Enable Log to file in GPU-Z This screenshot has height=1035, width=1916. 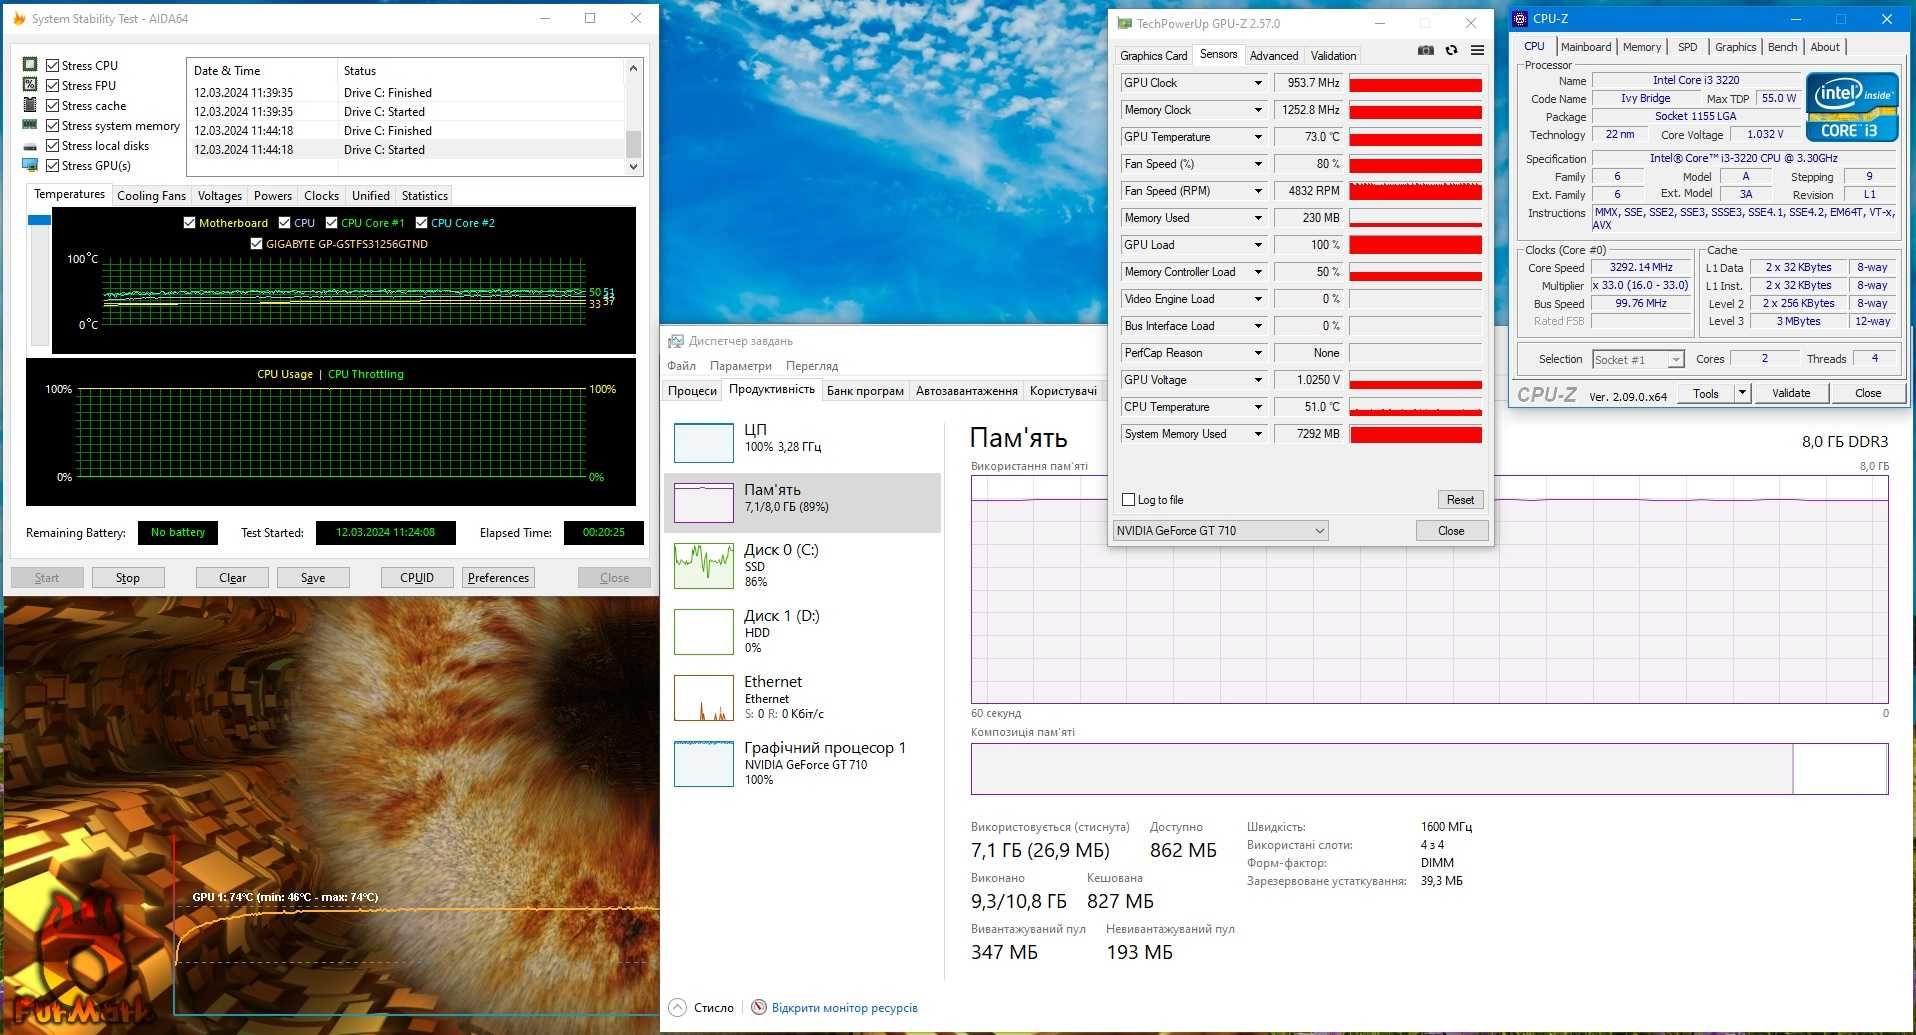pos(1129,499)
